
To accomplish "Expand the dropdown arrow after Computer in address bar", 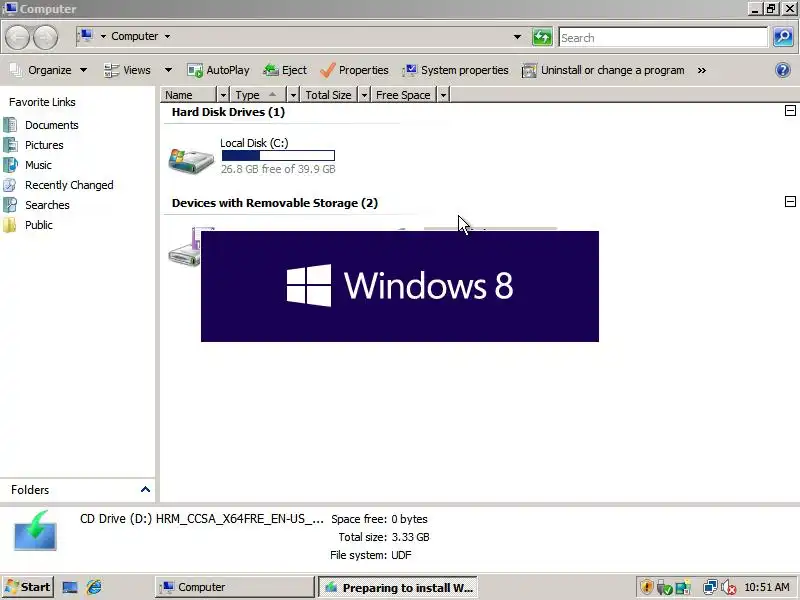I will pos(167,36).
